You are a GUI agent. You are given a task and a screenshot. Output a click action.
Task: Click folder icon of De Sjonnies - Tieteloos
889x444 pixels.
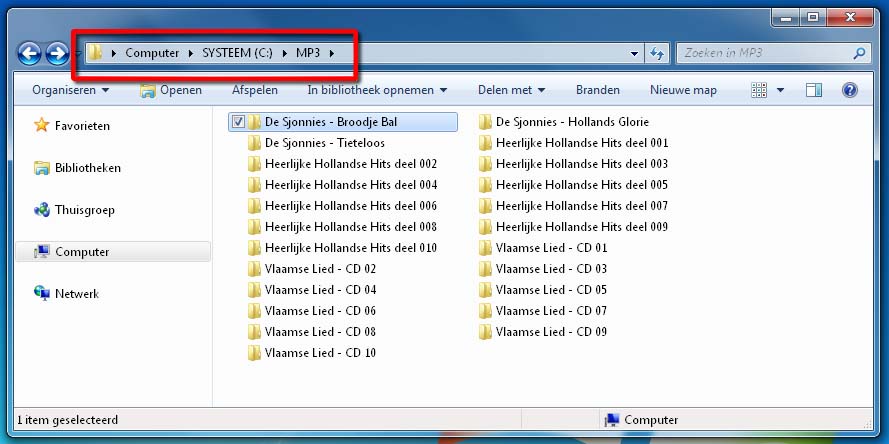tap(254, 143)
